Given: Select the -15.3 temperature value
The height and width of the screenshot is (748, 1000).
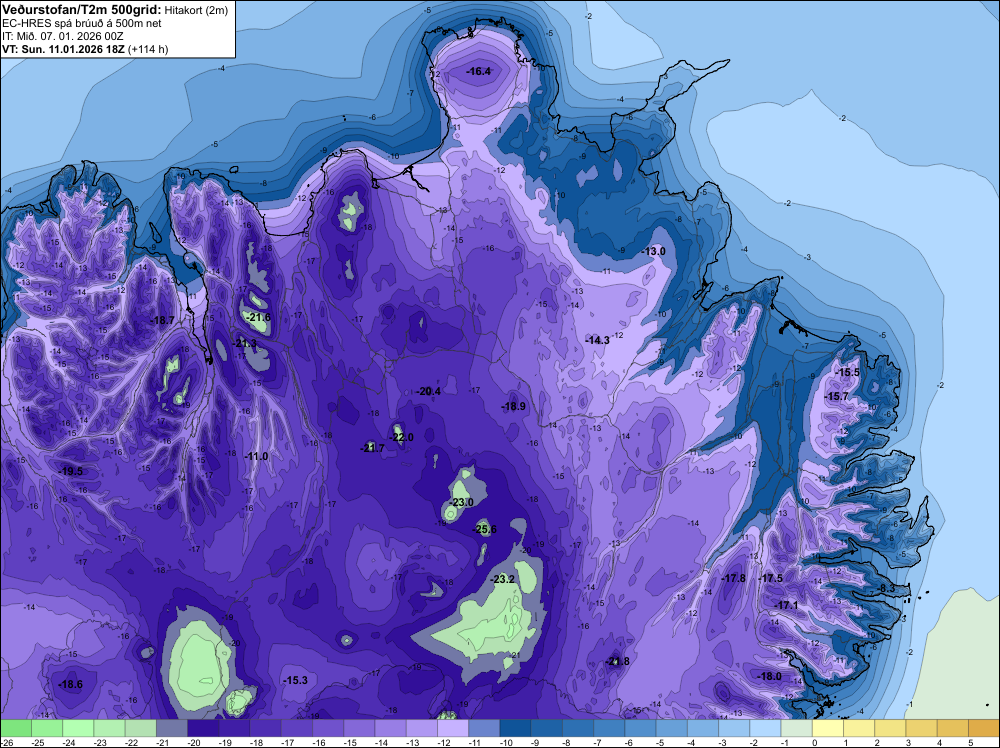Looking at the screenshot, I should 295,680.
